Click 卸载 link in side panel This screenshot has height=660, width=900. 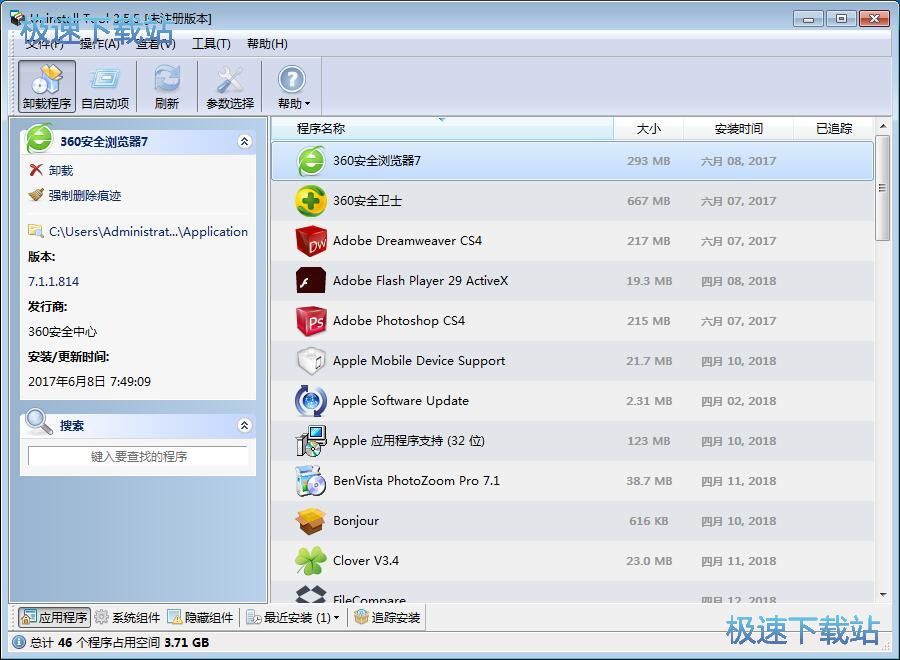click(x=61, y=170)
